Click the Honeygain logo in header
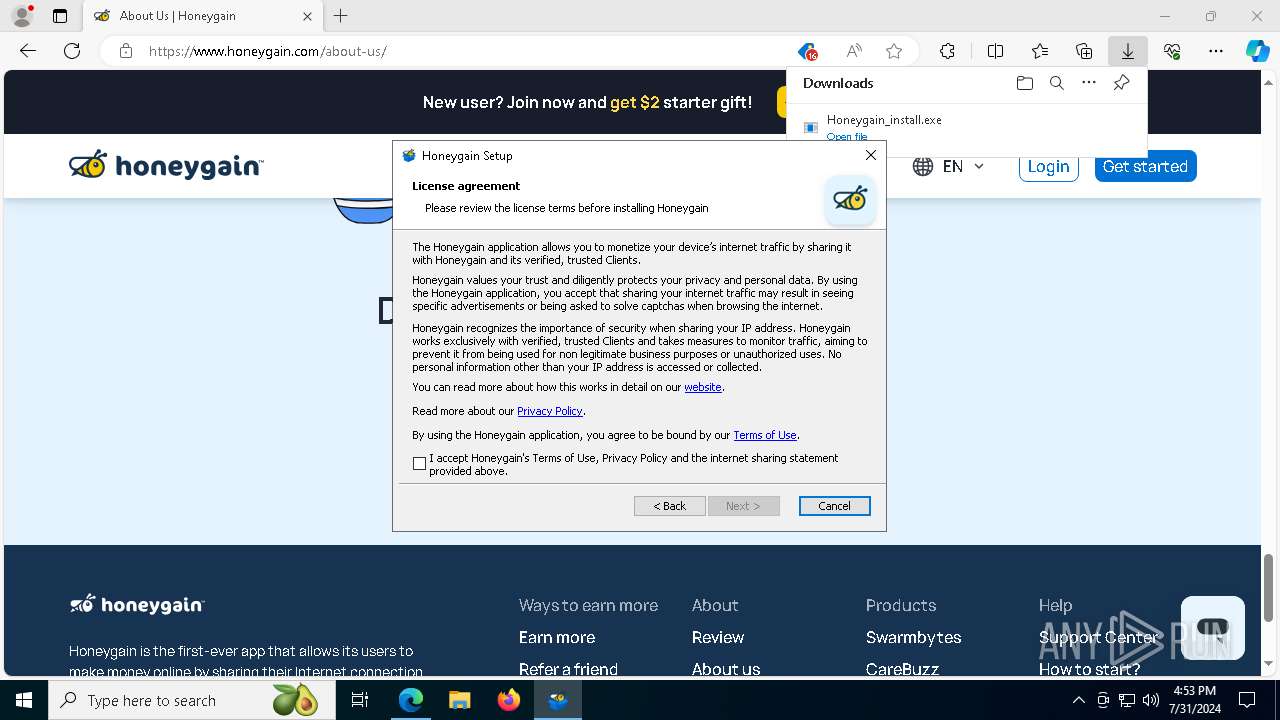 coord(166,165)
